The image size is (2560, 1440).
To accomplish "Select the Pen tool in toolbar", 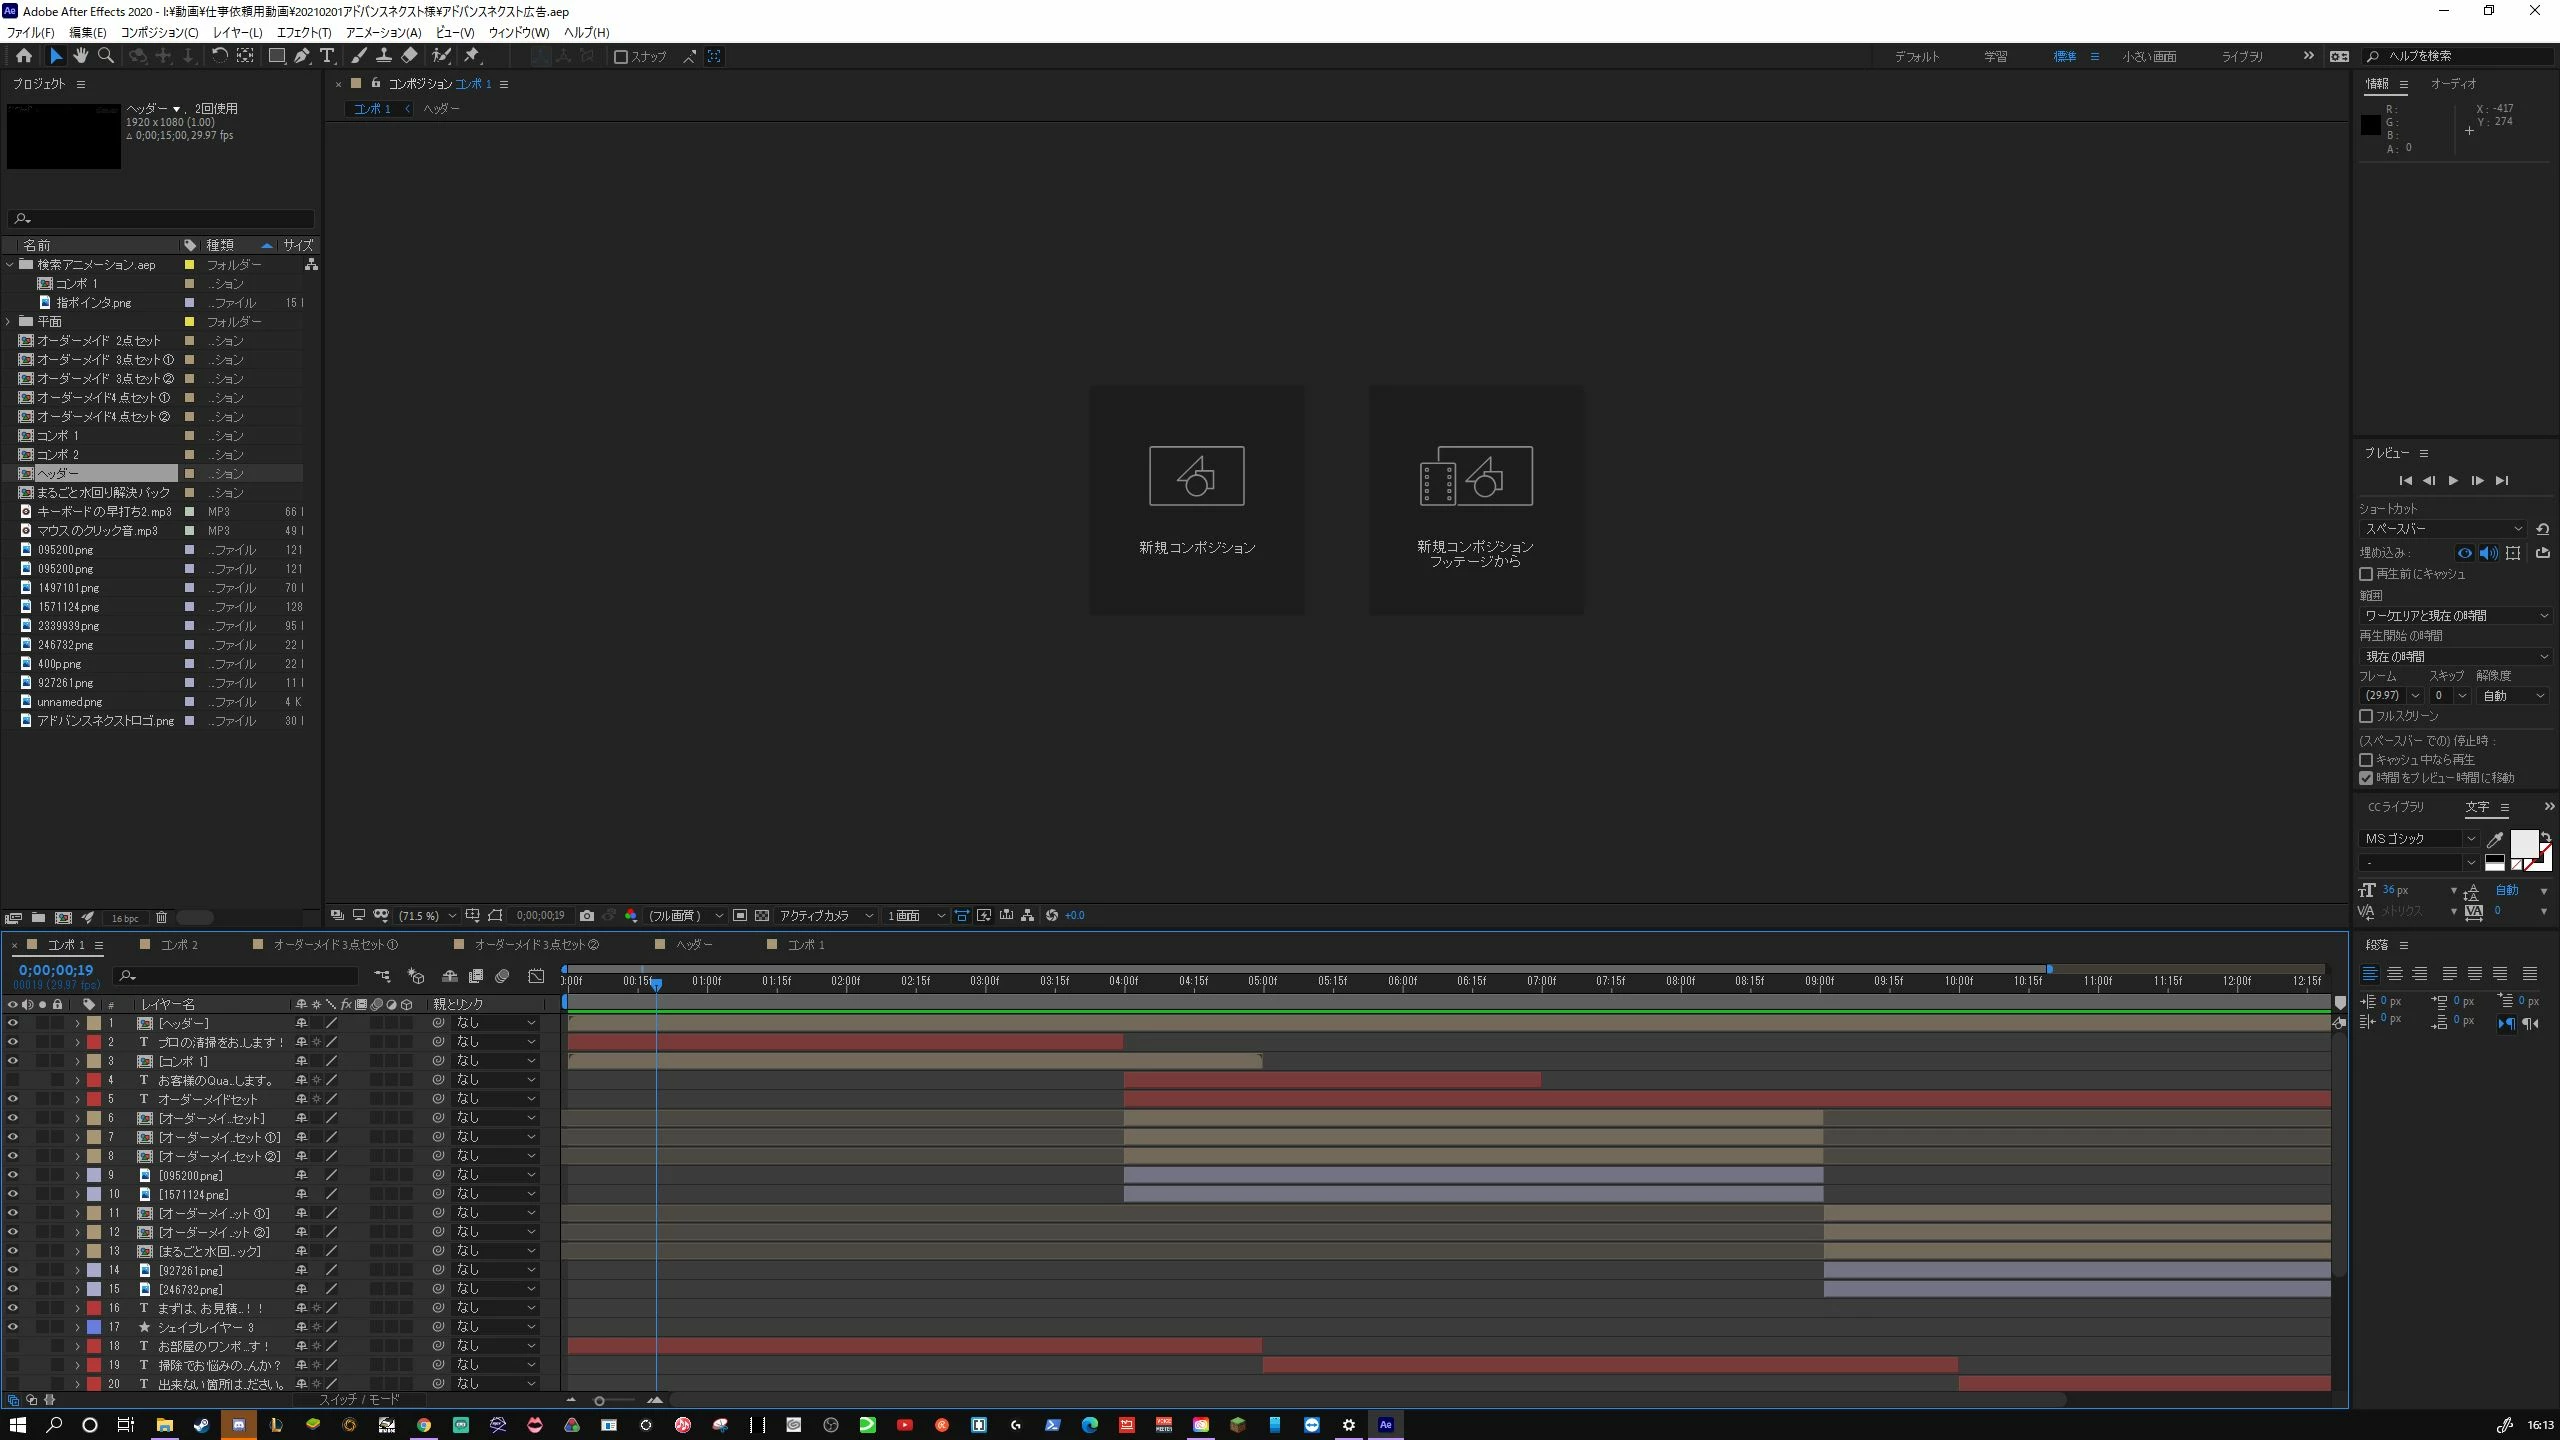I will pos(301,56).
